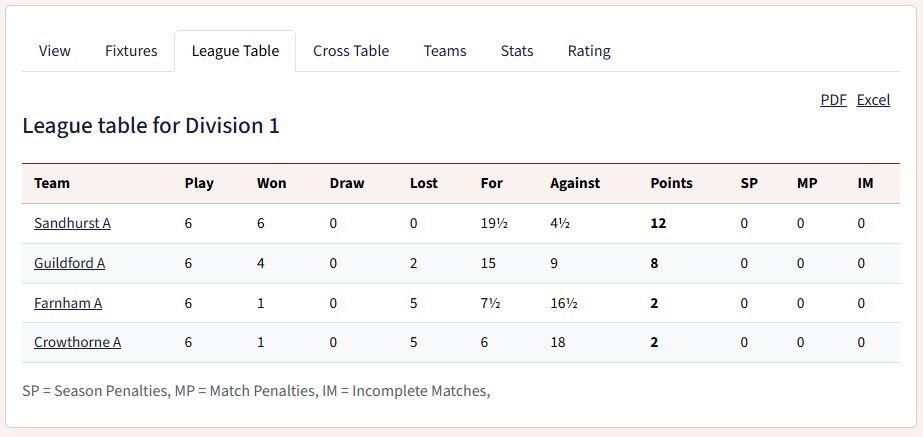The height and width of the screenshot is (437, 923).
Task: Click the Against column header
Action: 575,183
